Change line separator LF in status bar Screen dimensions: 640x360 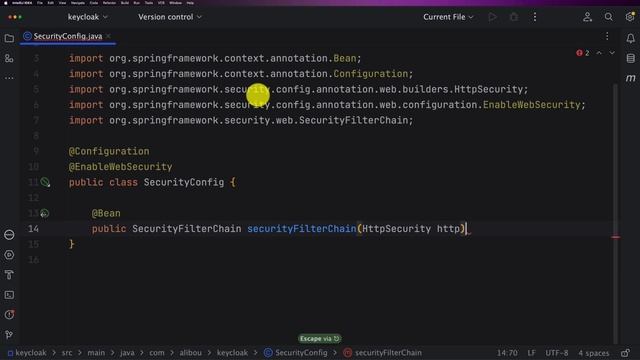pos(531,353)
